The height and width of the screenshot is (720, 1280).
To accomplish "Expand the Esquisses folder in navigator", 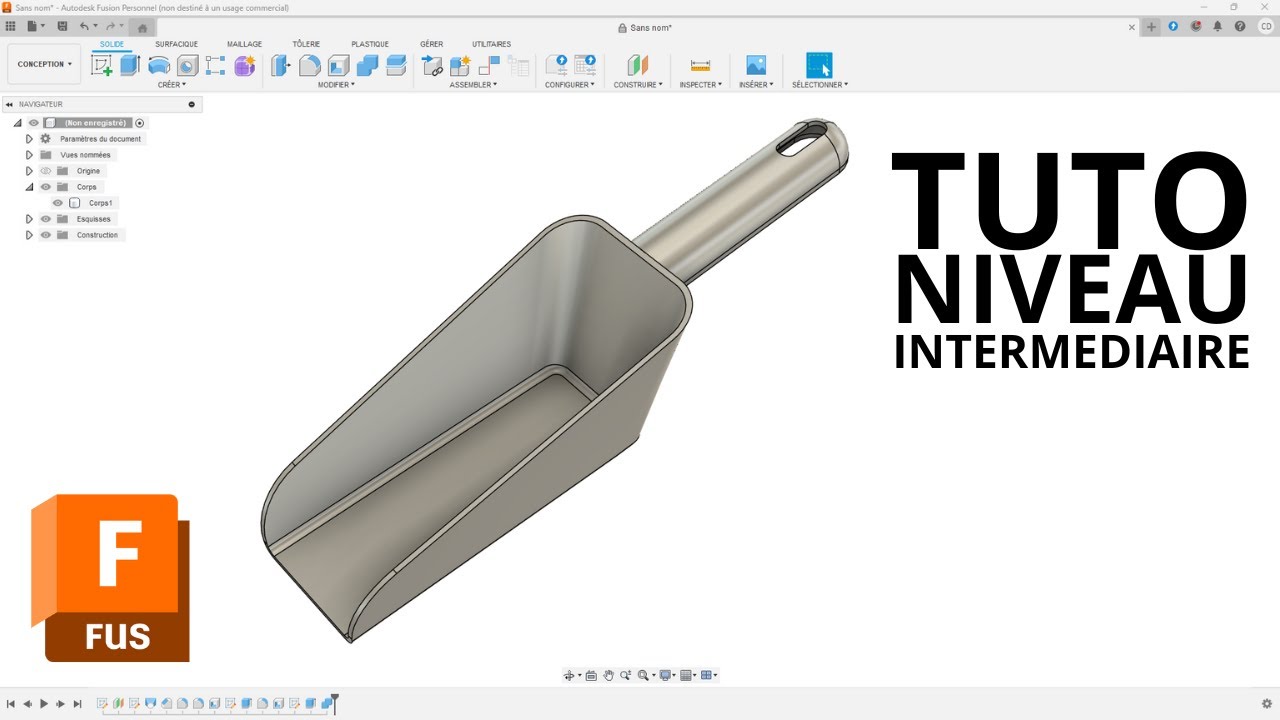I will [29, 219].
